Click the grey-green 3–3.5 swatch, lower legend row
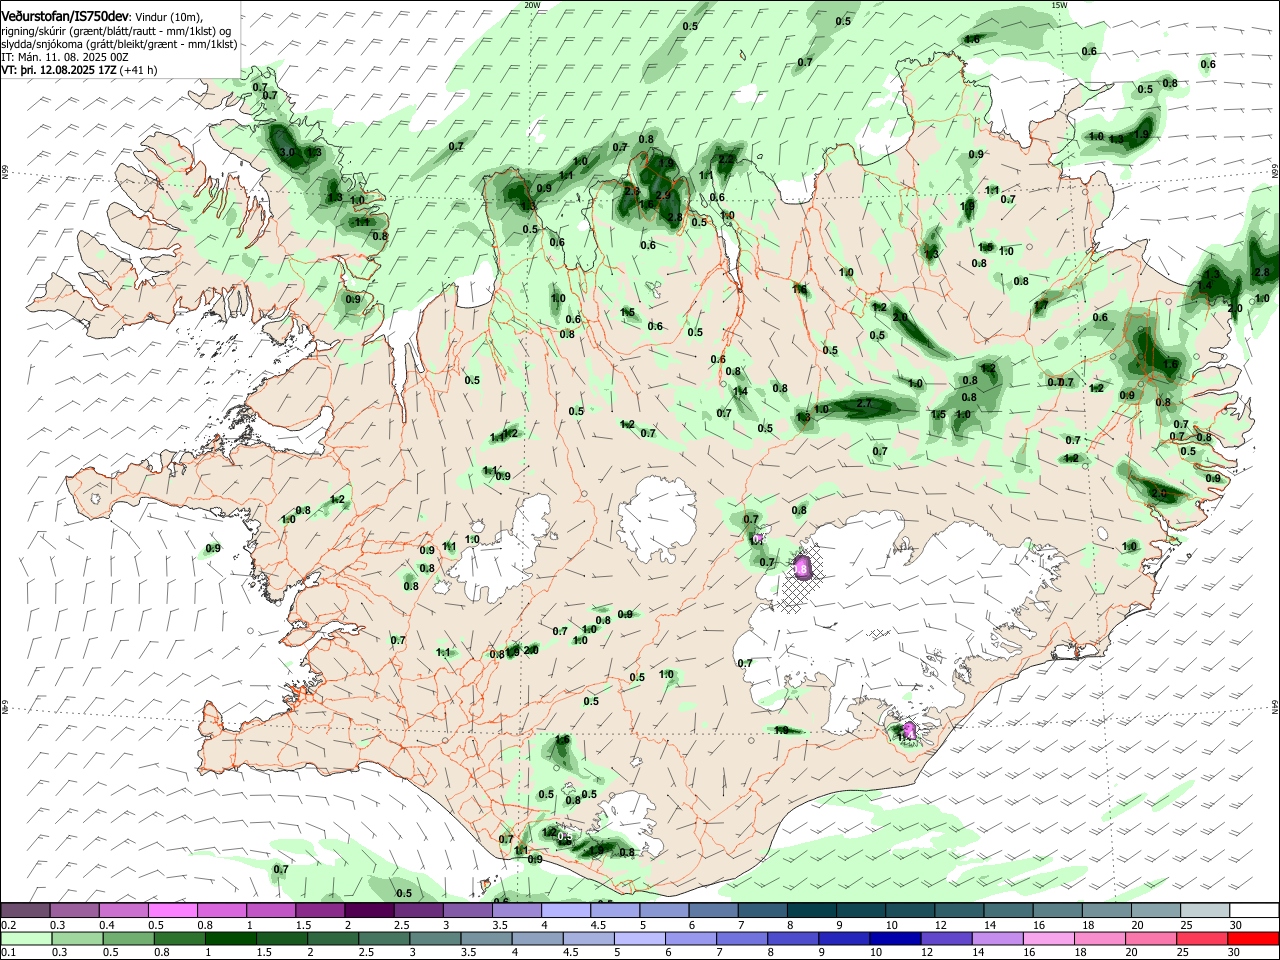Image resolution: width=1280 pixels, height=960 pixels. click(x=436, y=939)
